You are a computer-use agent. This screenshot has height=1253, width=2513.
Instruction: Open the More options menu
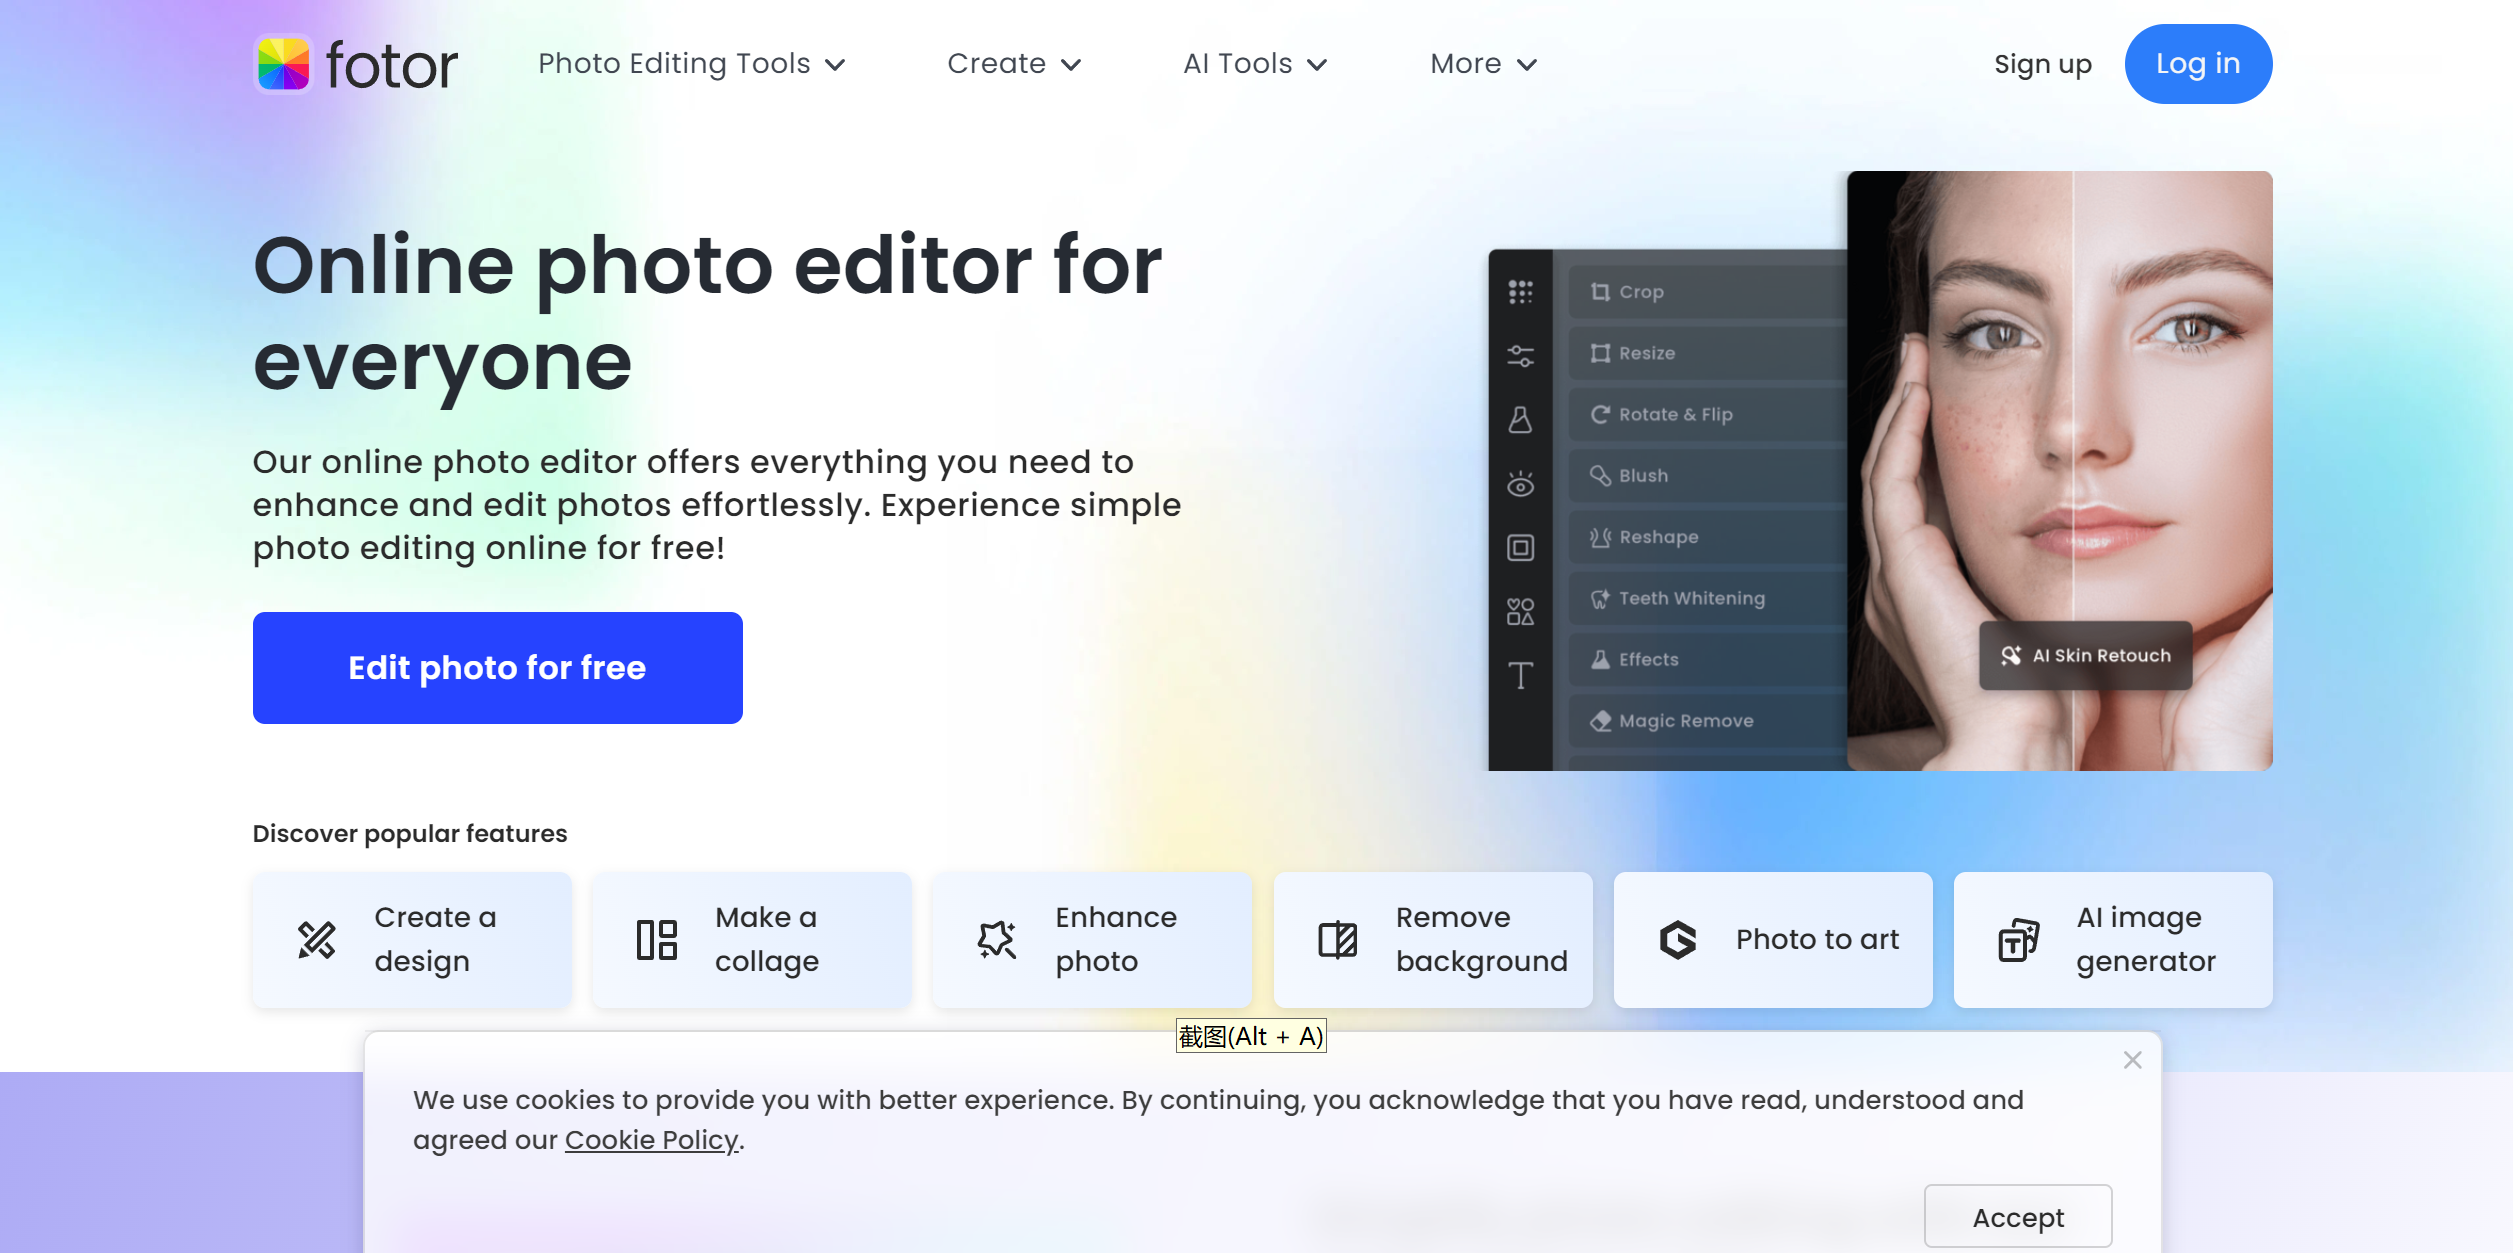1482,64
